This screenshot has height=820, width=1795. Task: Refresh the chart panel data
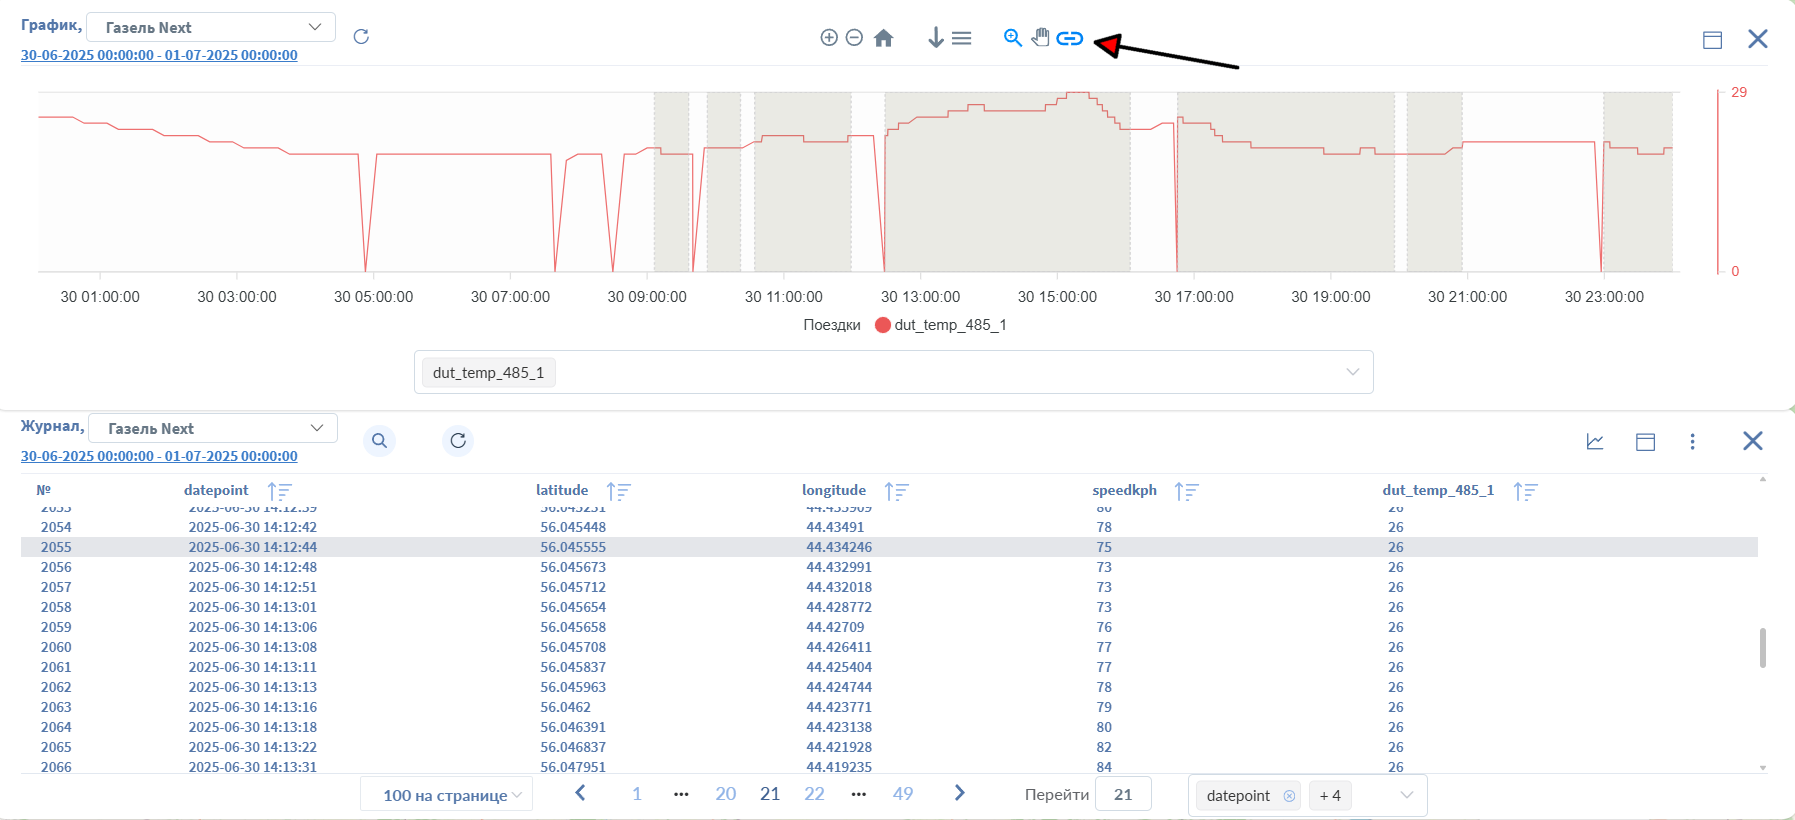(x=361, y=37)
